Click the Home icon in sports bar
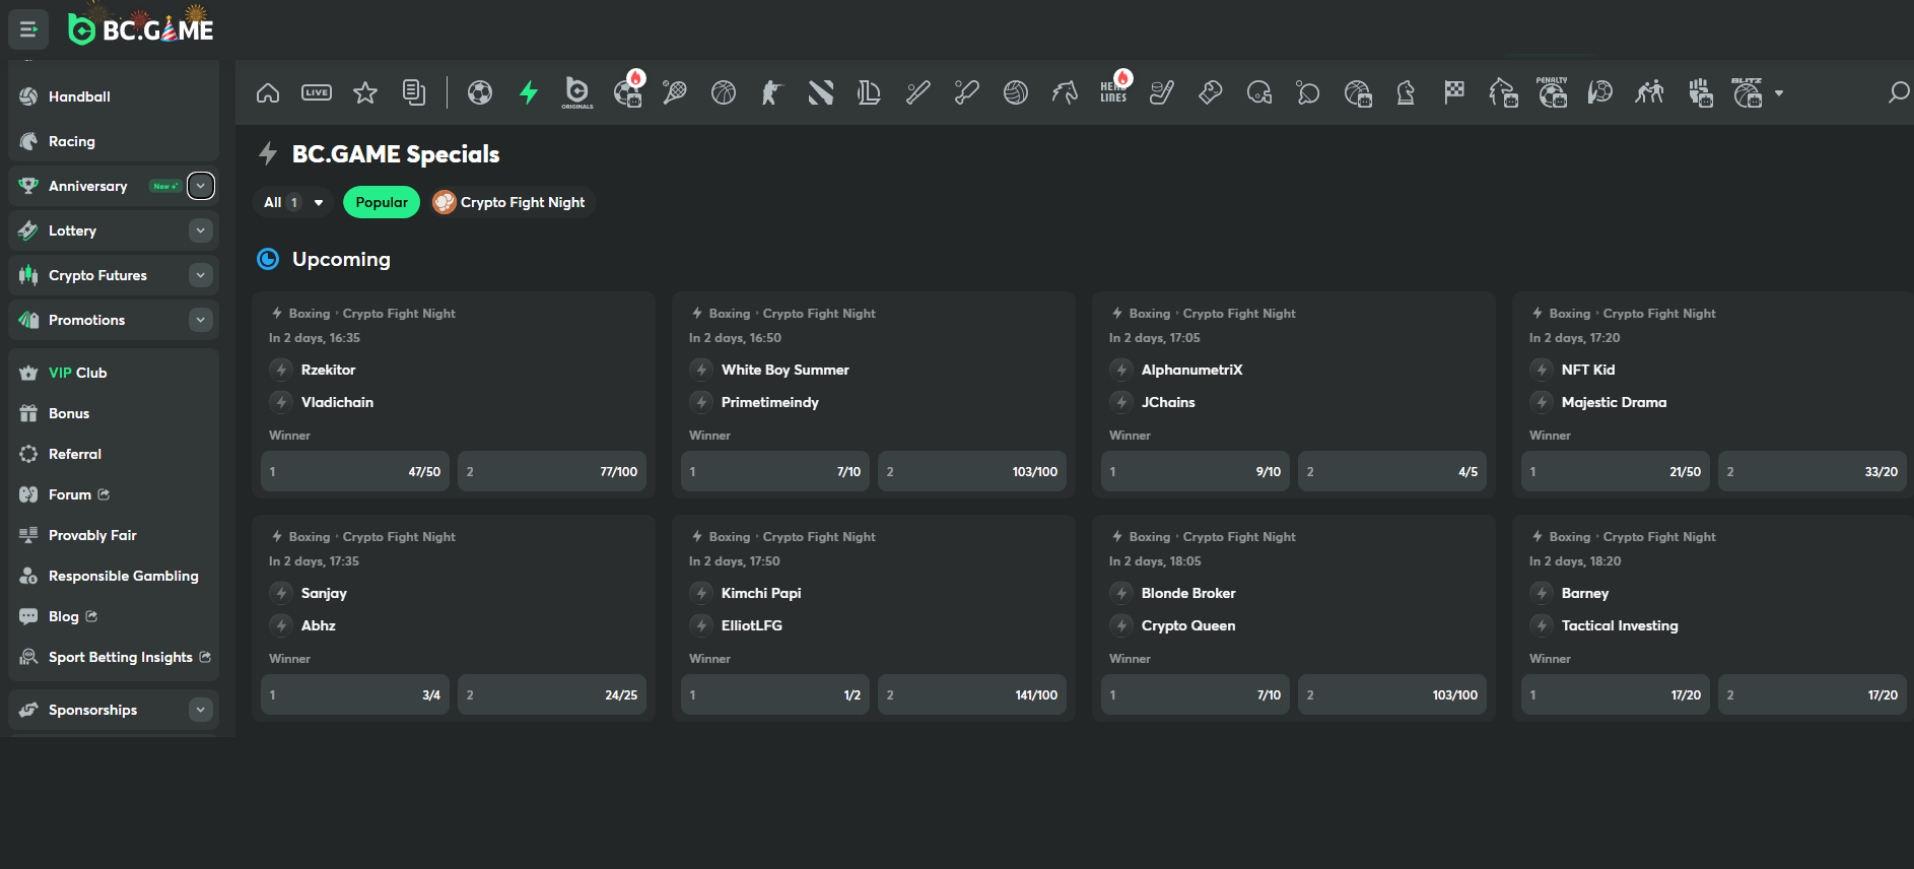The image size is (1914, 869). click(267, 93)
